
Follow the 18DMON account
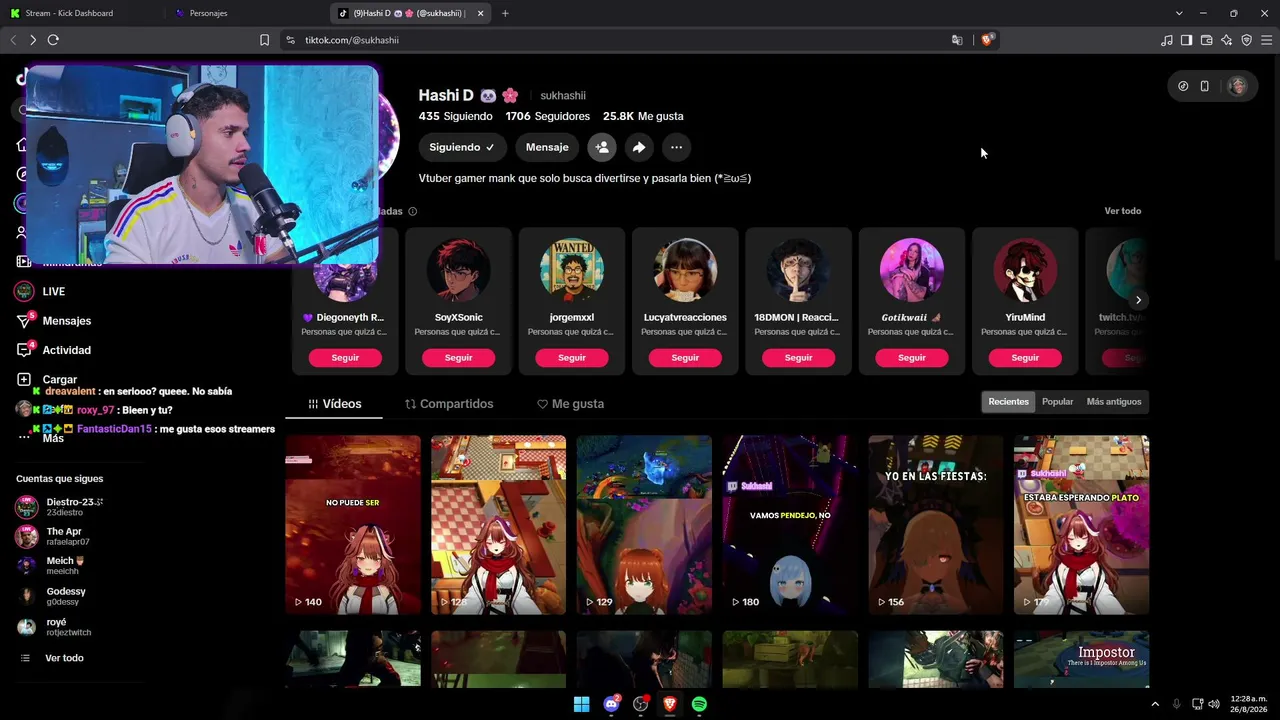coord(798,357)
